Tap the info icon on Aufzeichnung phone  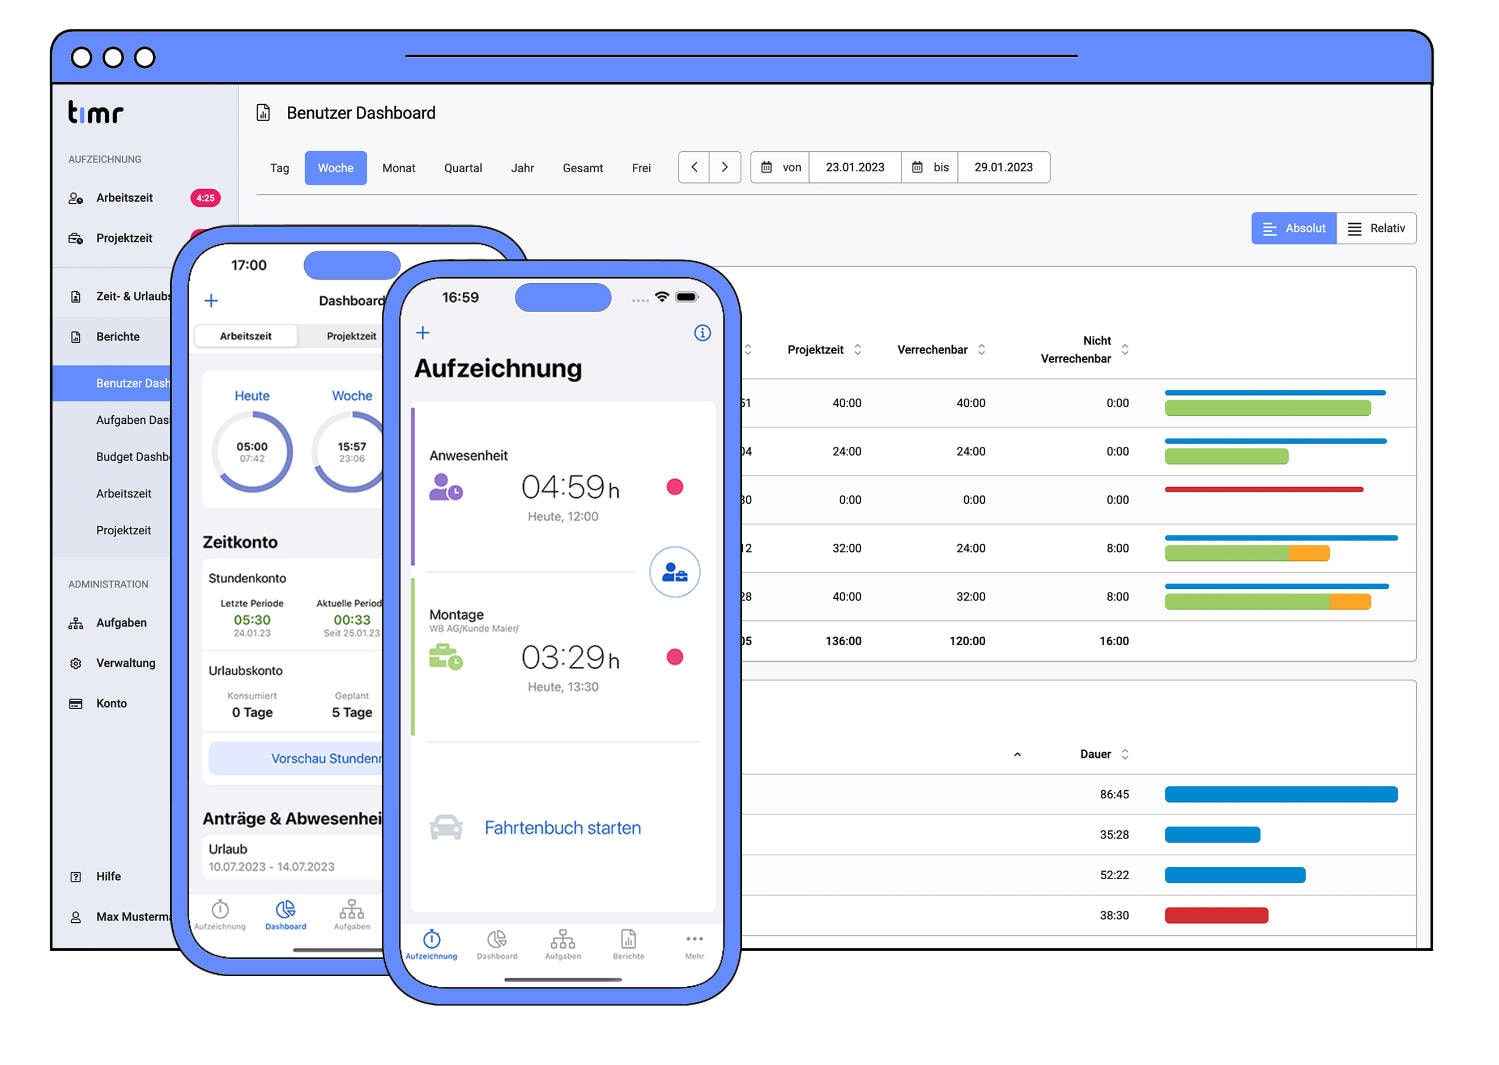pos(702,333)
